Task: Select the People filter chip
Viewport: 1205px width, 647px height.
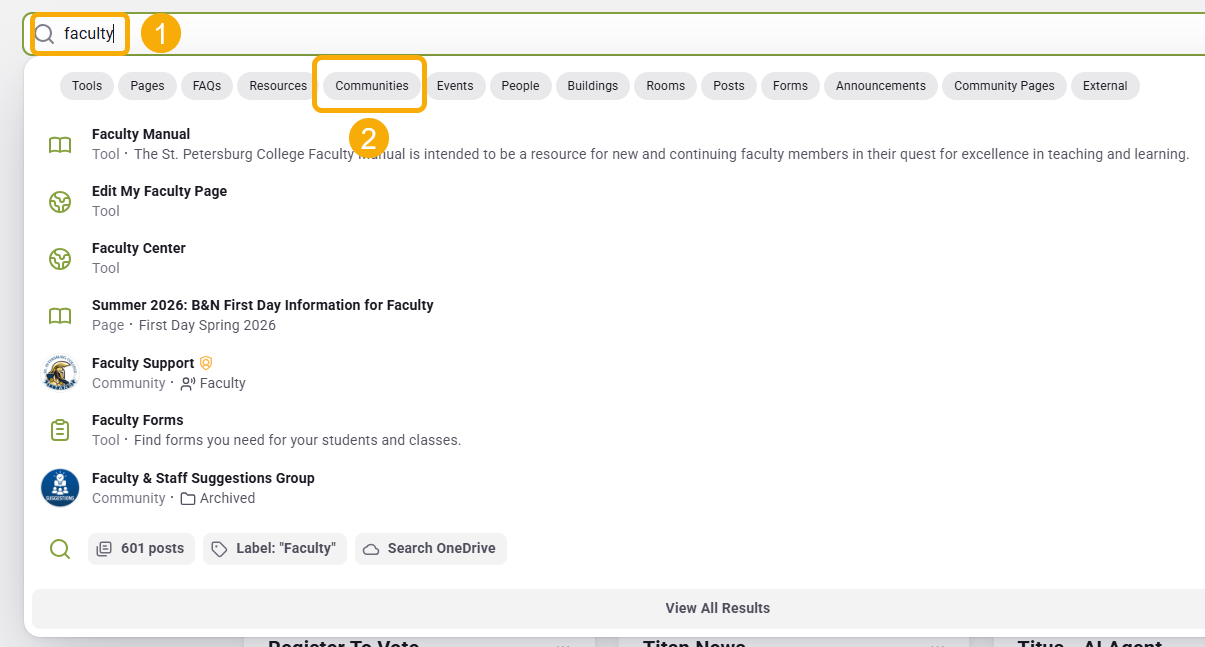Action: tap(520, 86)
